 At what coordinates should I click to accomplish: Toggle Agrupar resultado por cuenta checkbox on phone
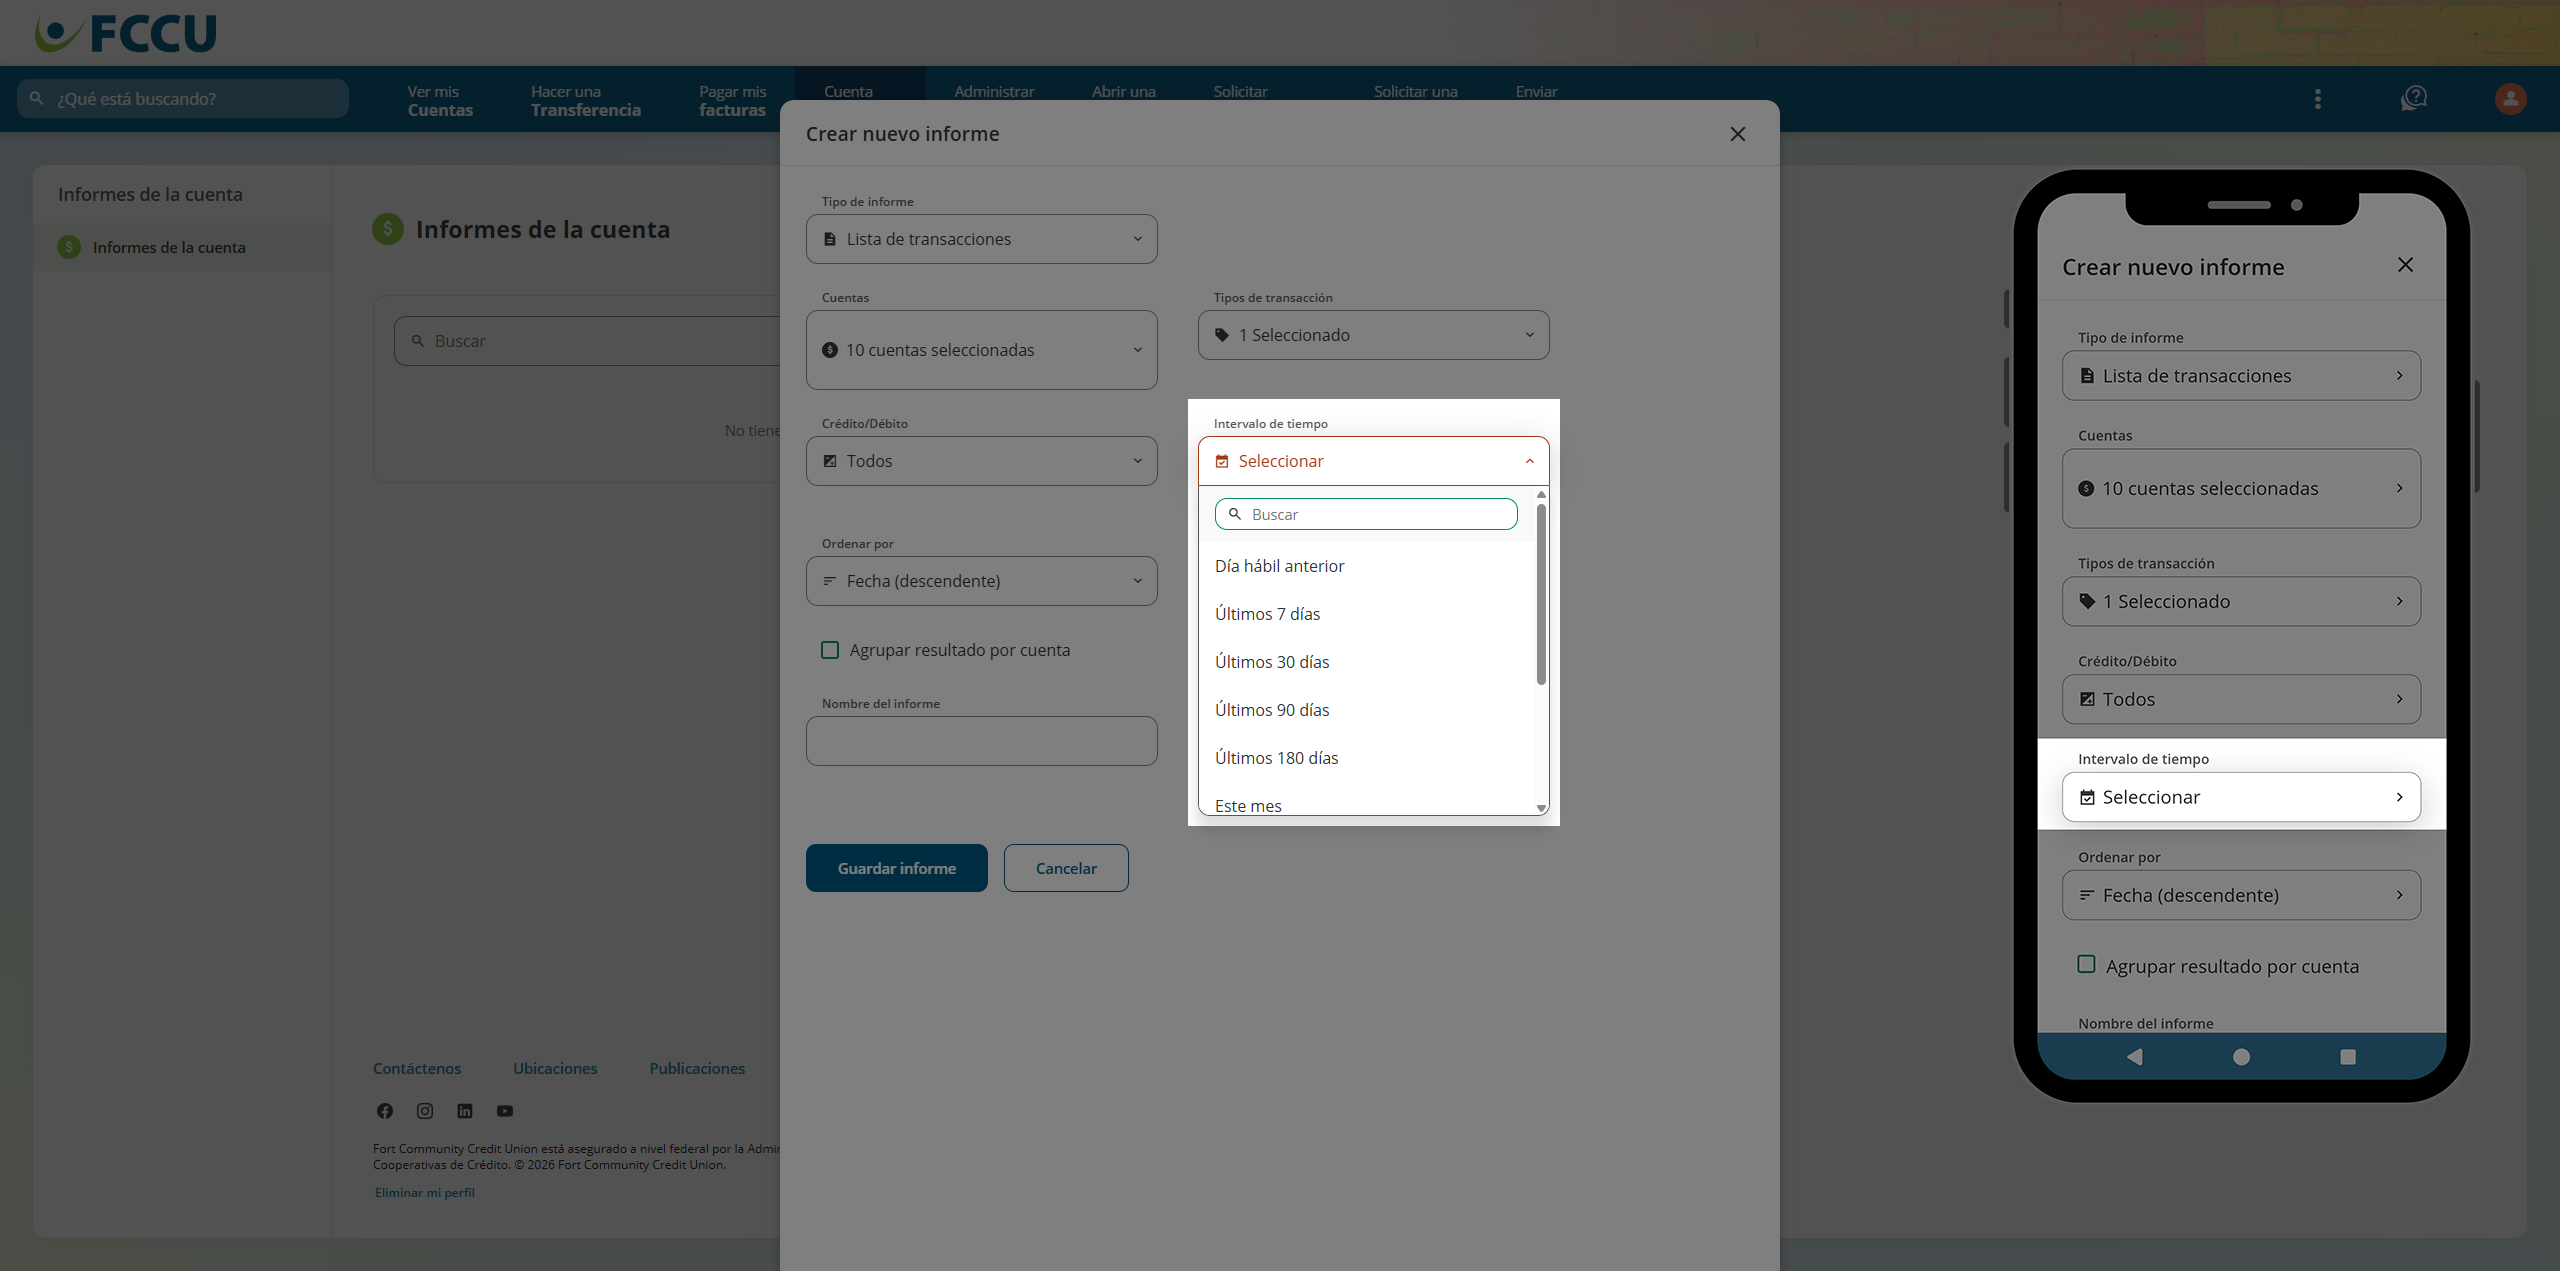pos(2086,965)
